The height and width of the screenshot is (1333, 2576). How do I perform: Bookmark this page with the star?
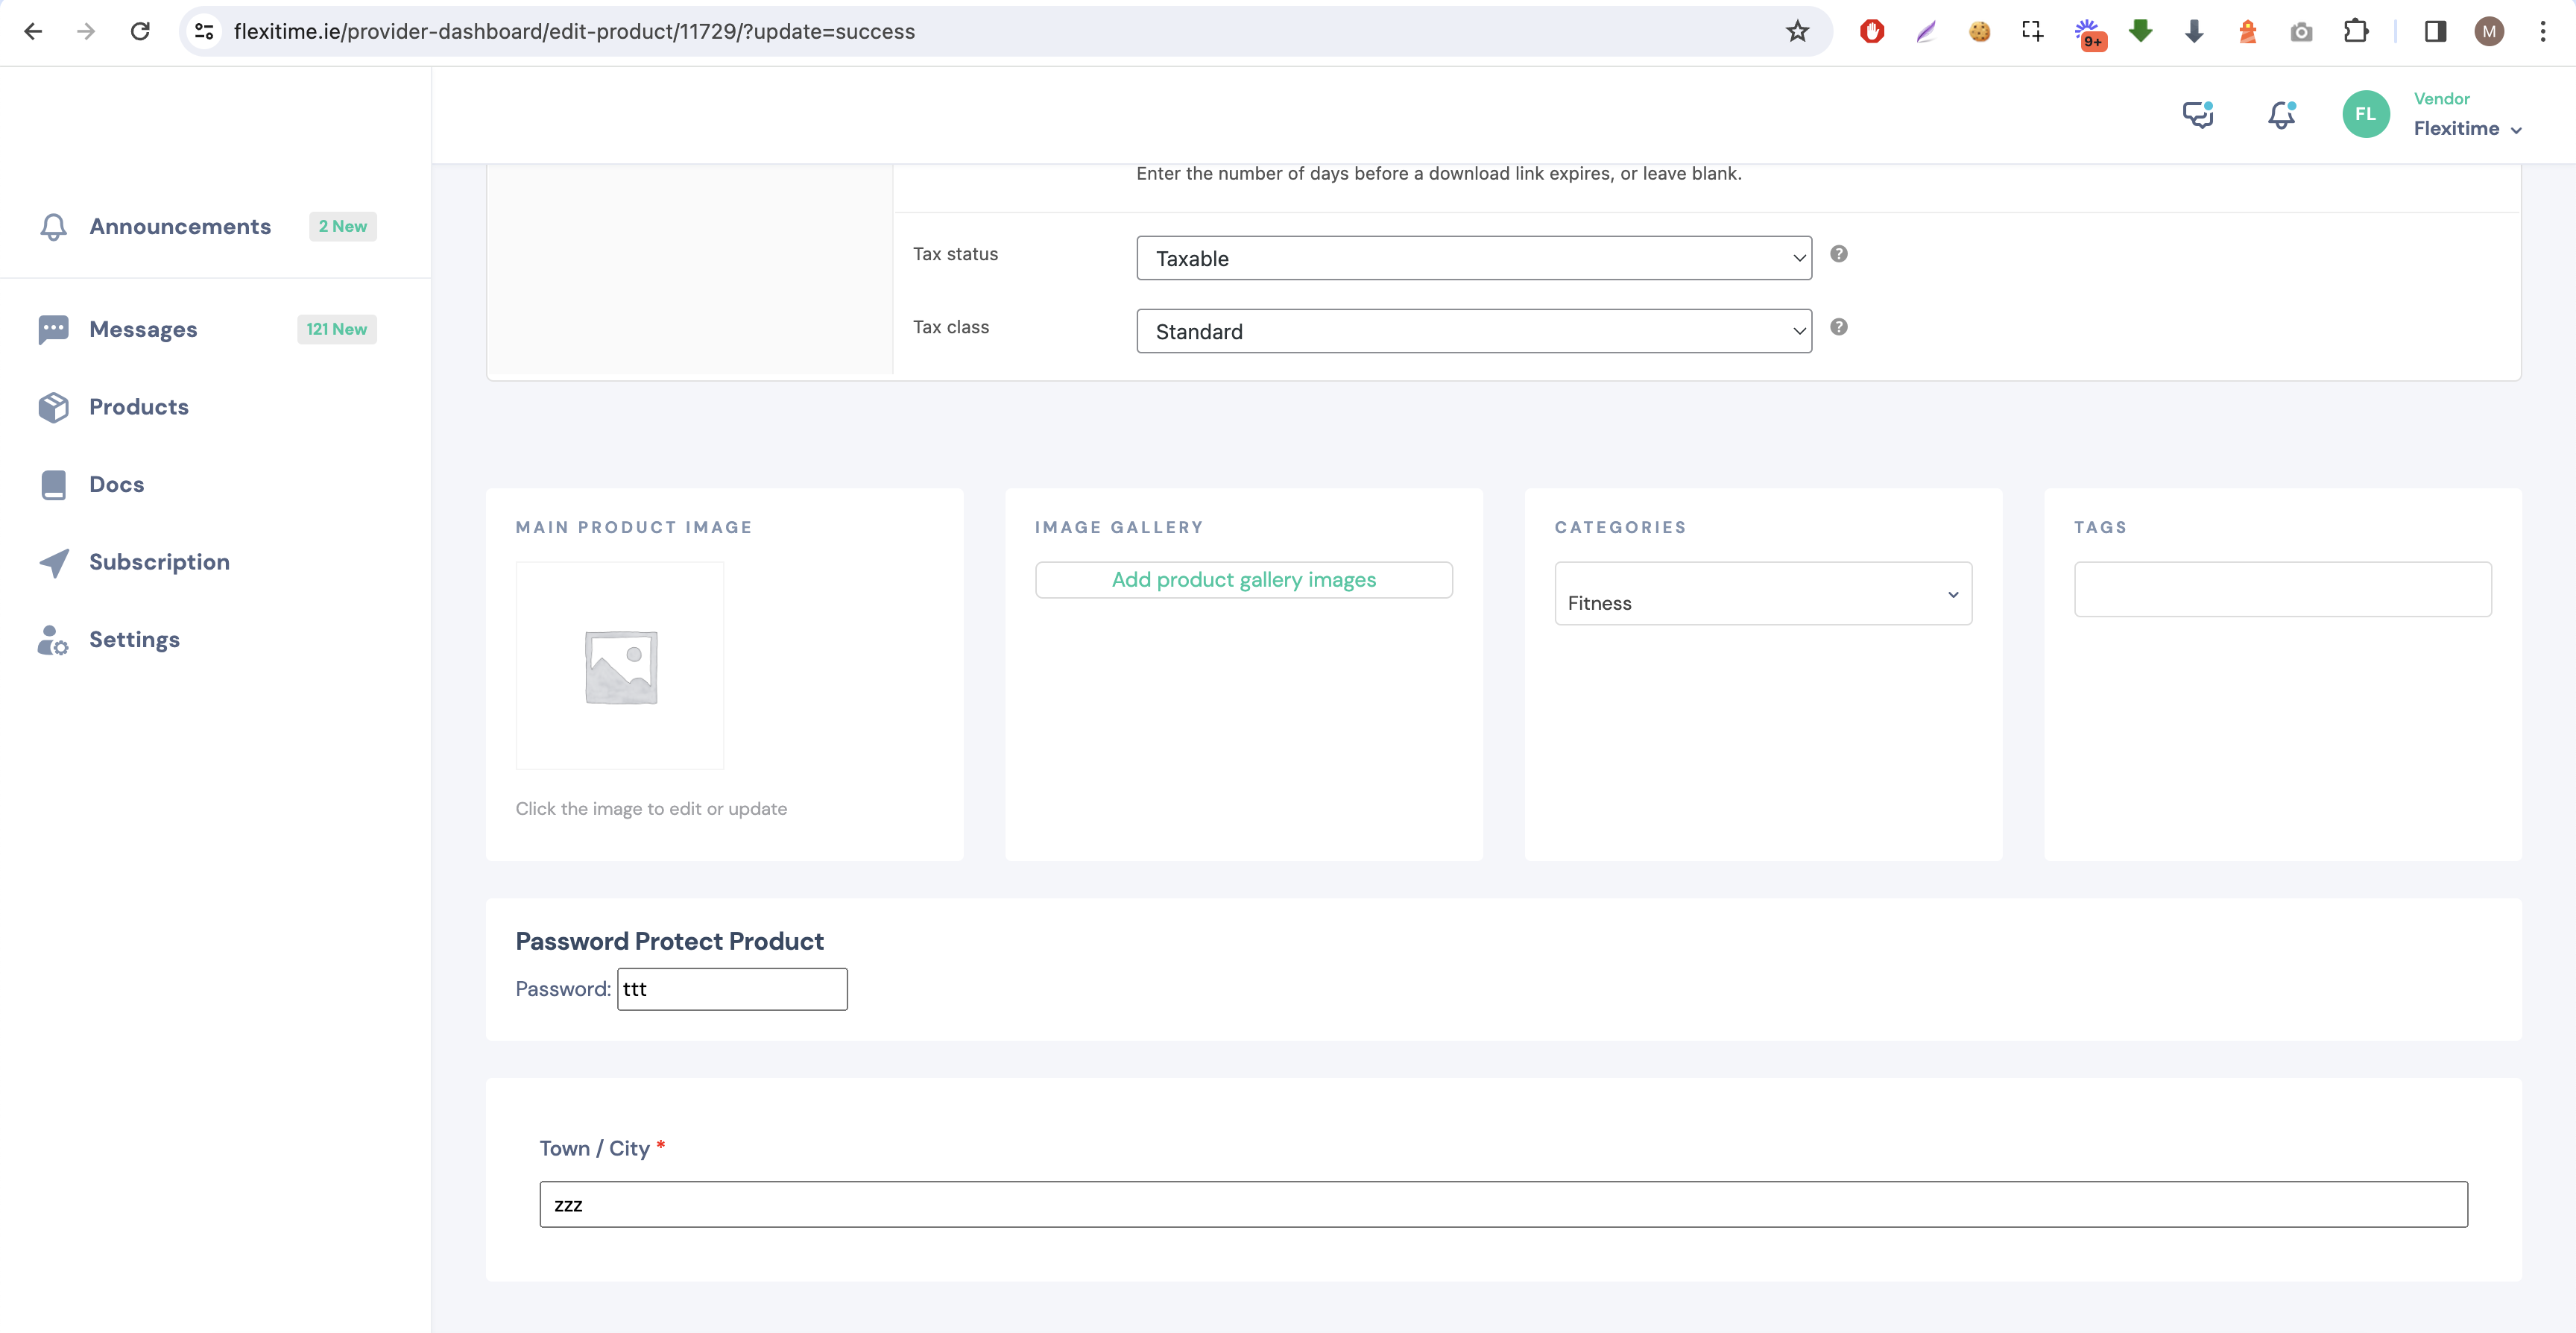[1797, 31]
